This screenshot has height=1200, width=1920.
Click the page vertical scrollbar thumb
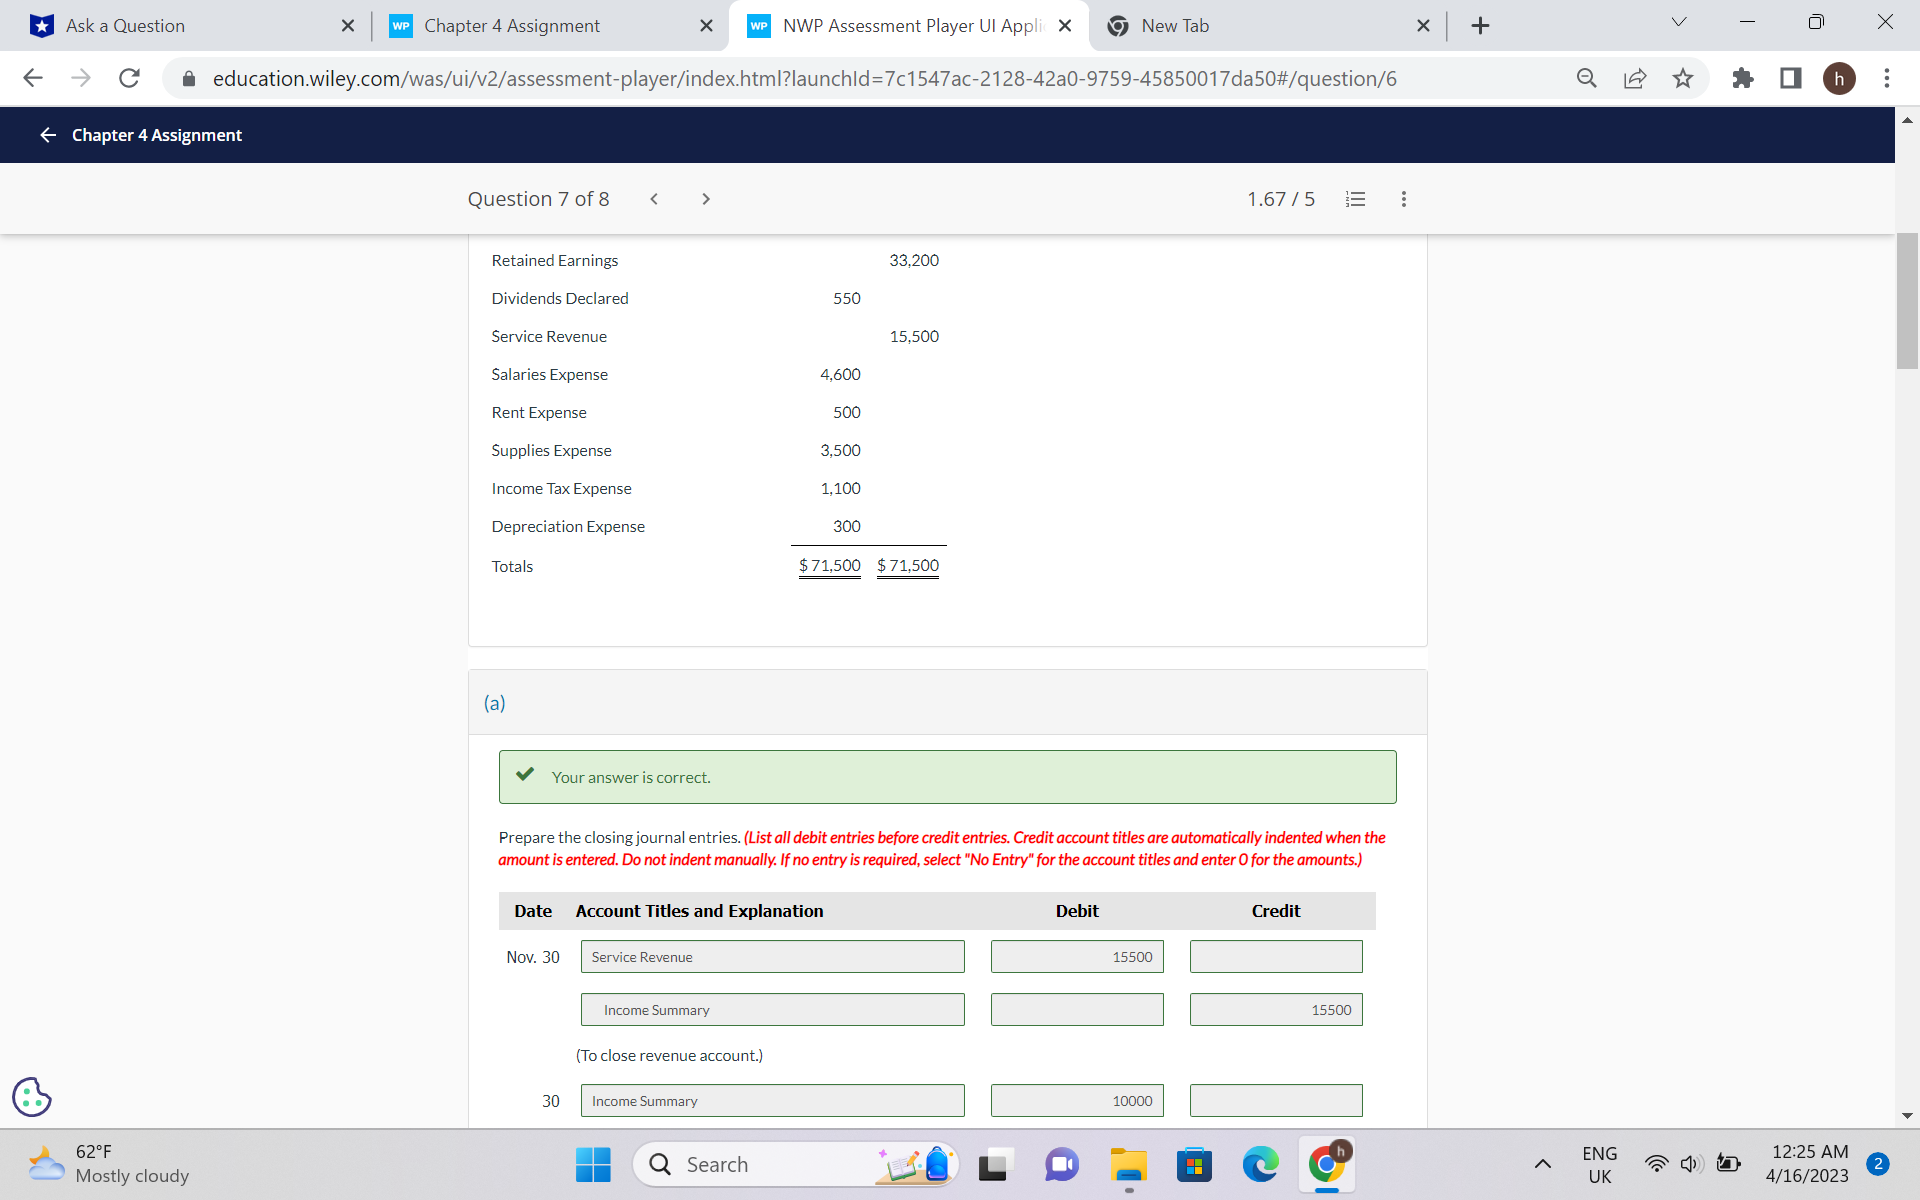pos(1906,300)
